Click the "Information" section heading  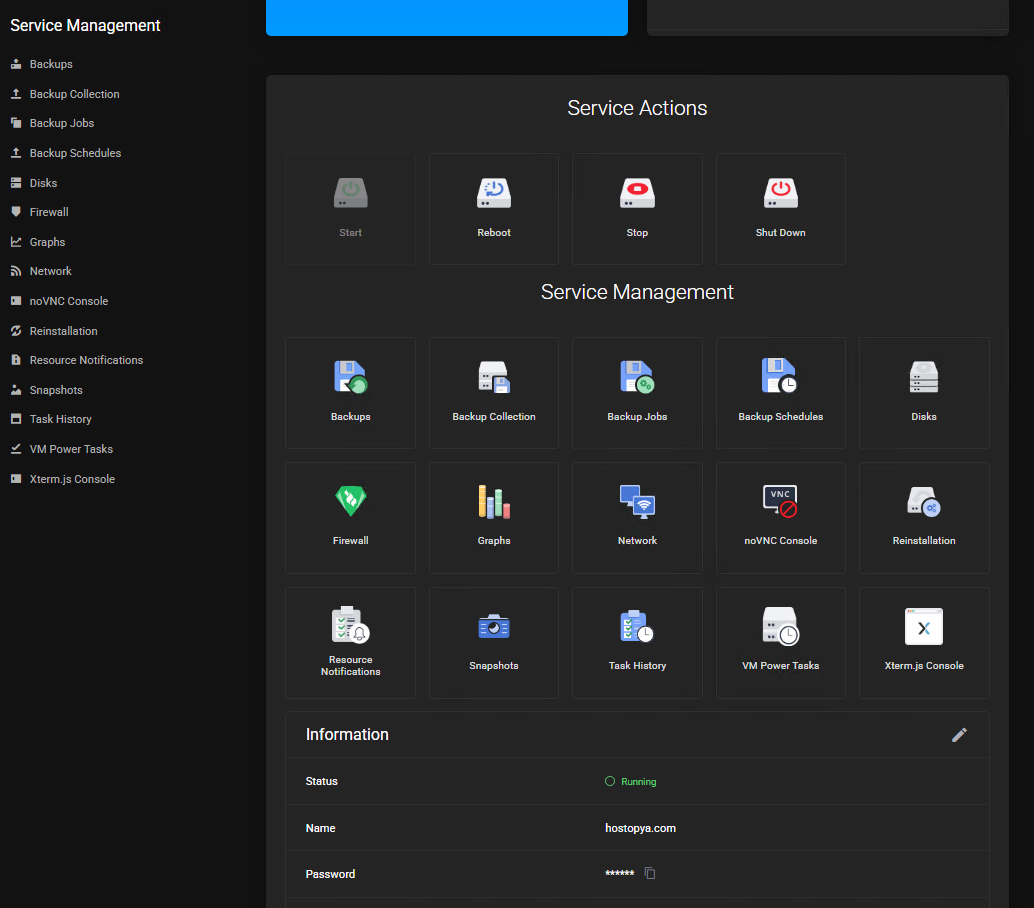[x=347, y=735]
